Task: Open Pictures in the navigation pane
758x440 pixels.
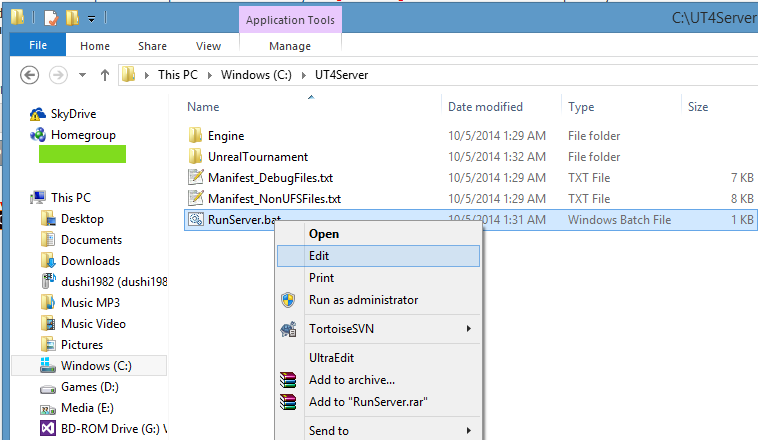Action: (82, 345)
